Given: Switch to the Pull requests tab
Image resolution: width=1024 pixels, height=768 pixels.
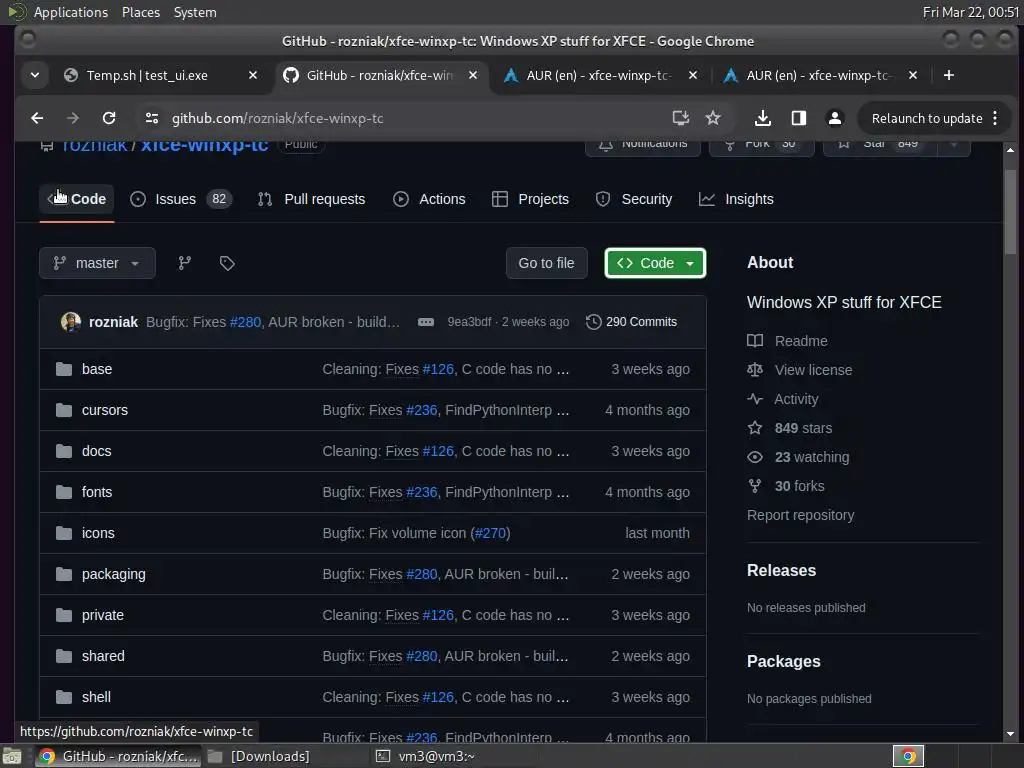Looking at the screenshot, I should click(312, 199).
